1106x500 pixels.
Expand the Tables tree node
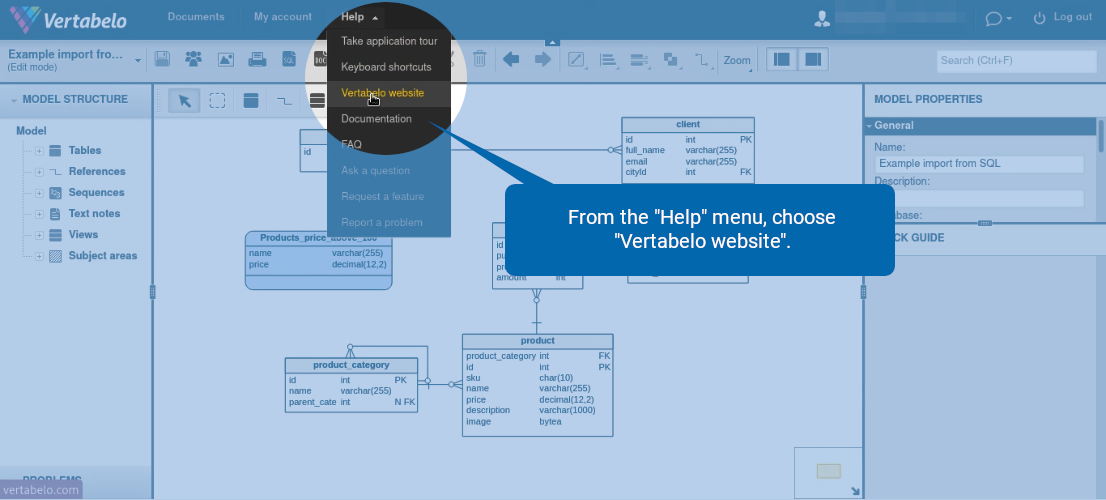[40, 151]
